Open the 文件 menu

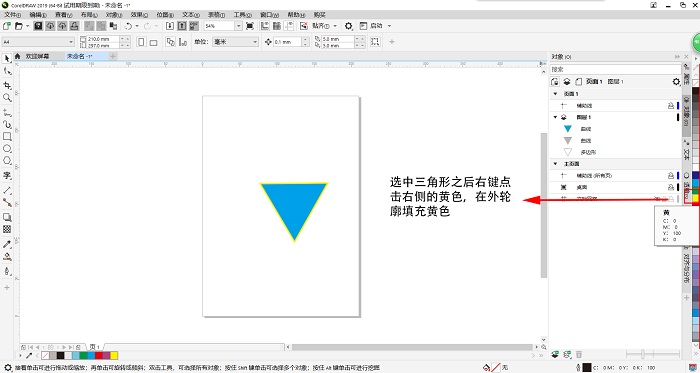12,15
